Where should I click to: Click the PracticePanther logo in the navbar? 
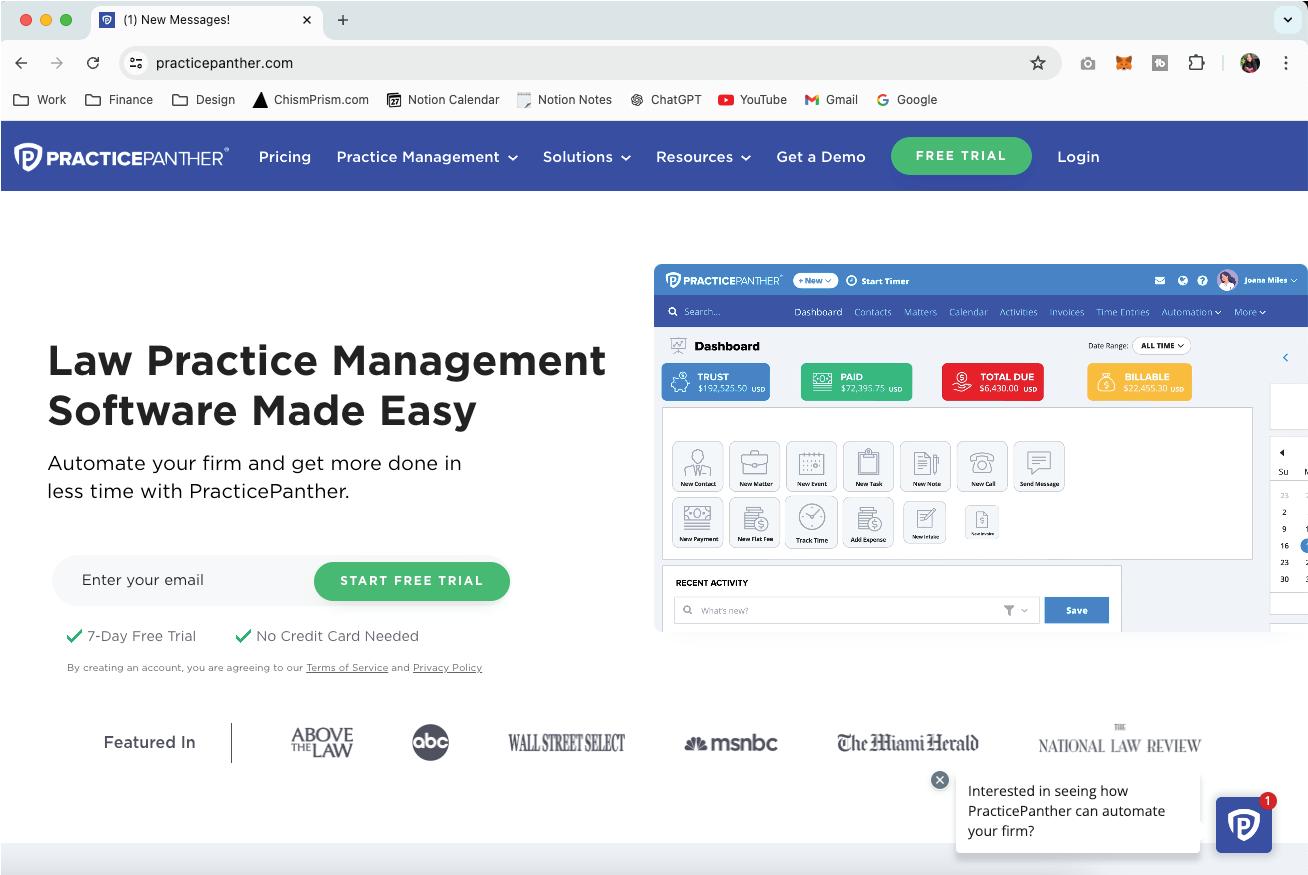pyautogui.click(x=121, y=157)
